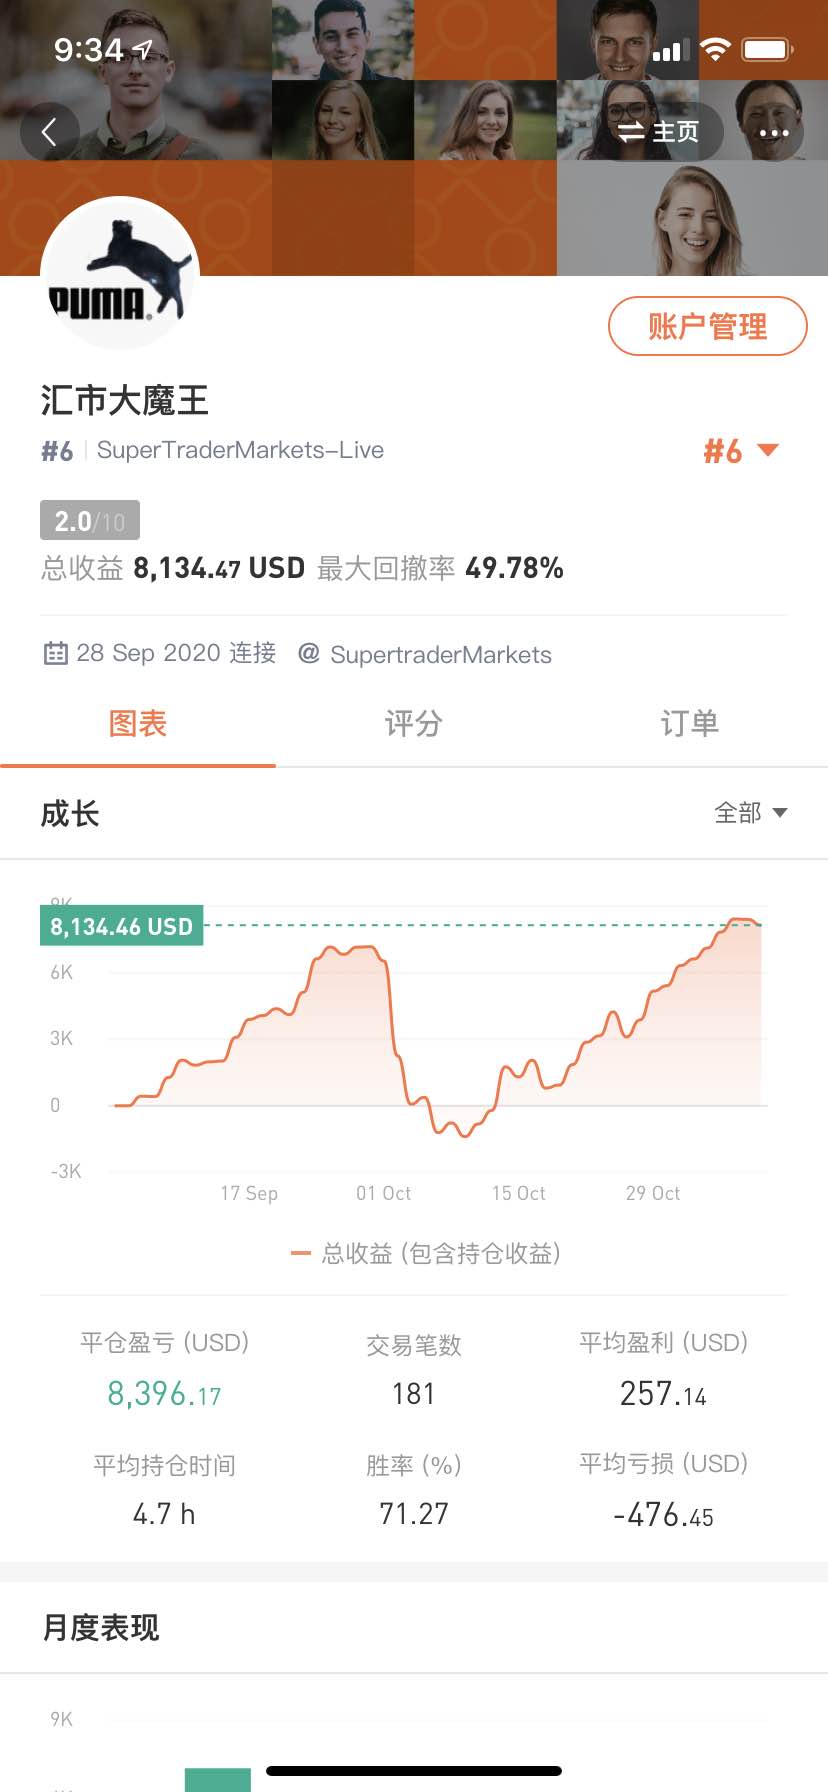Image resolution: width=828 pixels, height=1792 pixels.
Task: Tap the back arrow icon
Action: point(49,131)
